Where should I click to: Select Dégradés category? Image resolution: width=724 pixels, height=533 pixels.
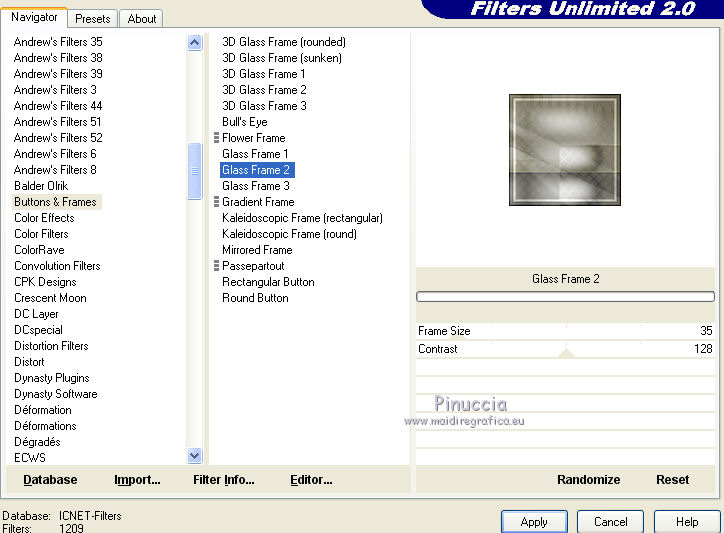[x=37, y=442]
